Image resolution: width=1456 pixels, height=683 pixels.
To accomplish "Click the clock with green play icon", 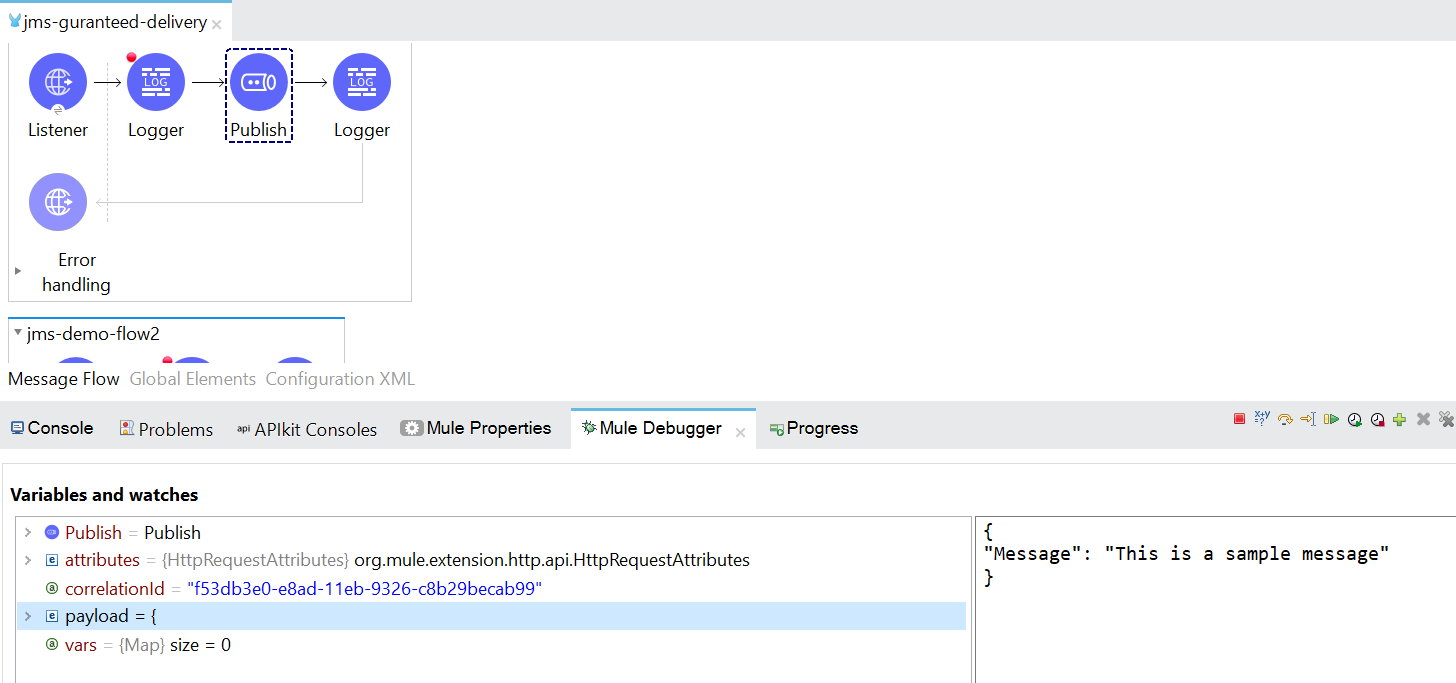I will [x=1354, y=420].
